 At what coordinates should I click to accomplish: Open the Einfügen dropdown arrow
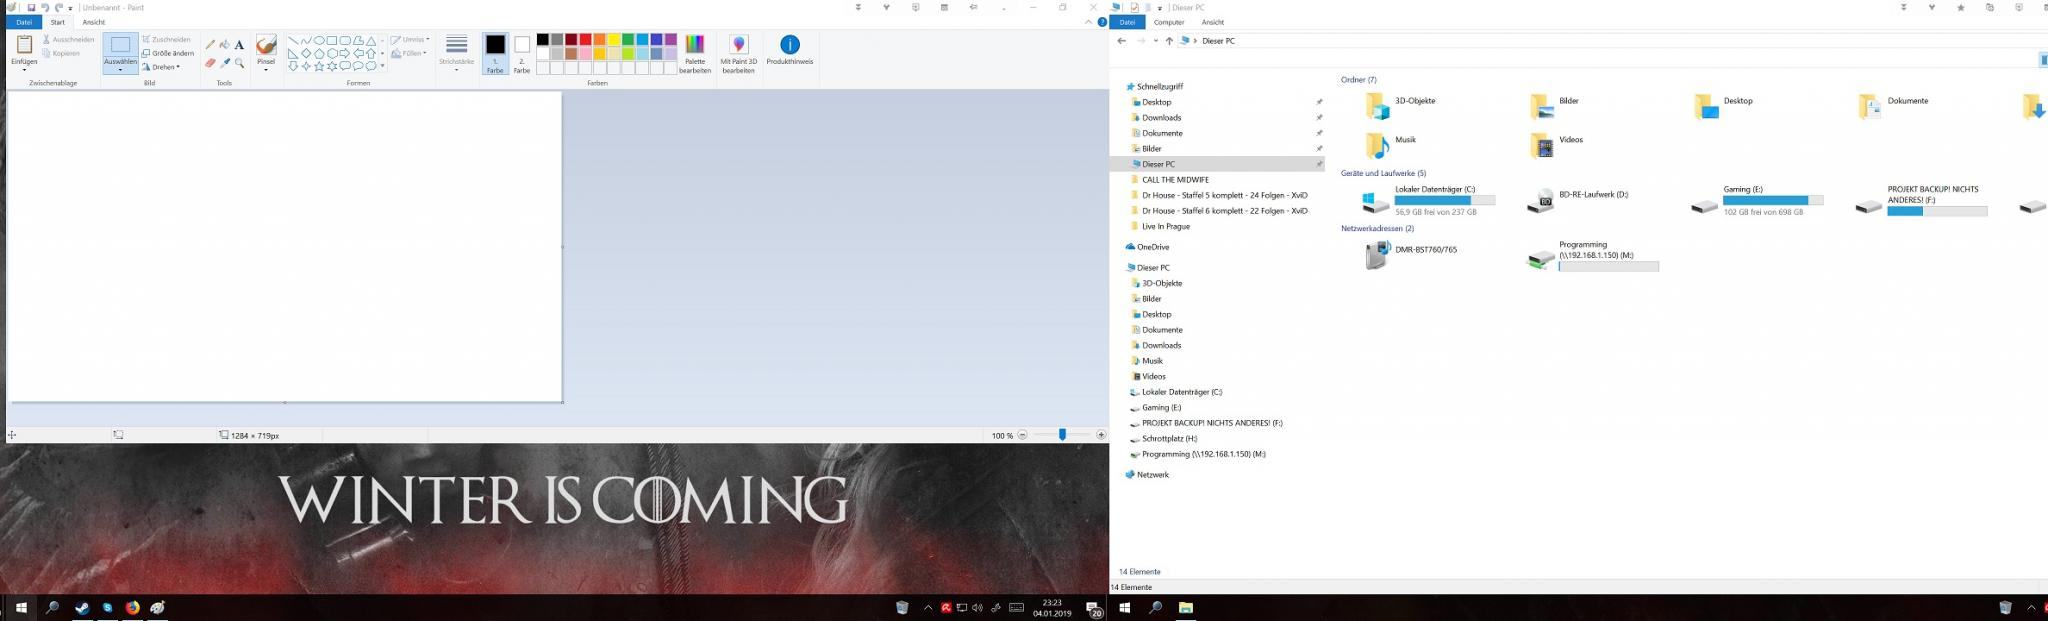(24, 70)
